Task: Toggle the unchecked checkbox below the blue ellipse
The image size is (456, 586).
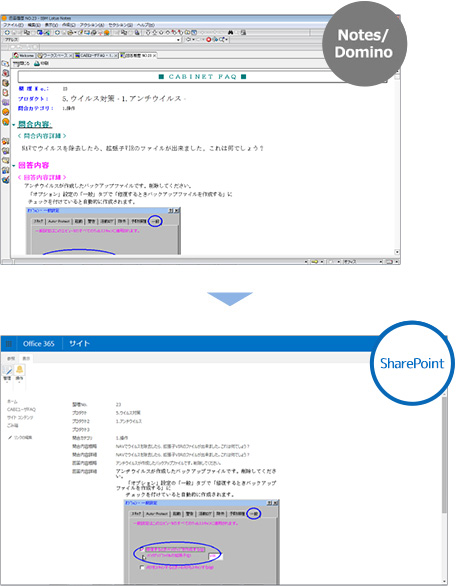Action: click(142, 567)
